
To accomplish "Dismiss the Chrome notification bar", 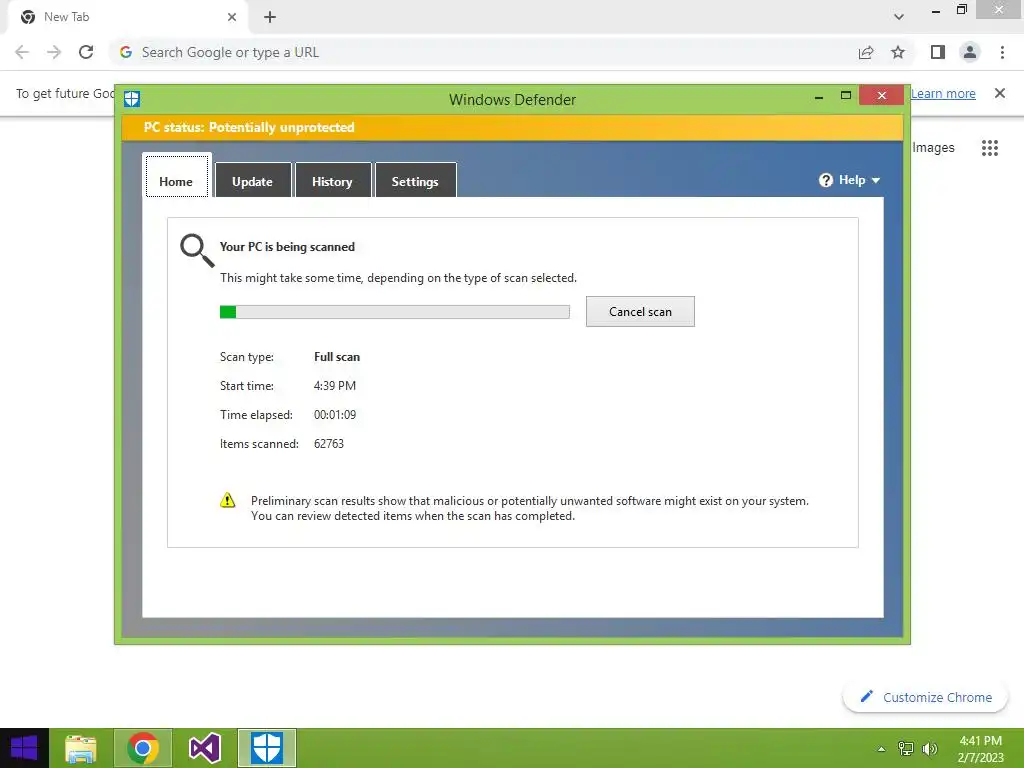I will pos(1000,93).
